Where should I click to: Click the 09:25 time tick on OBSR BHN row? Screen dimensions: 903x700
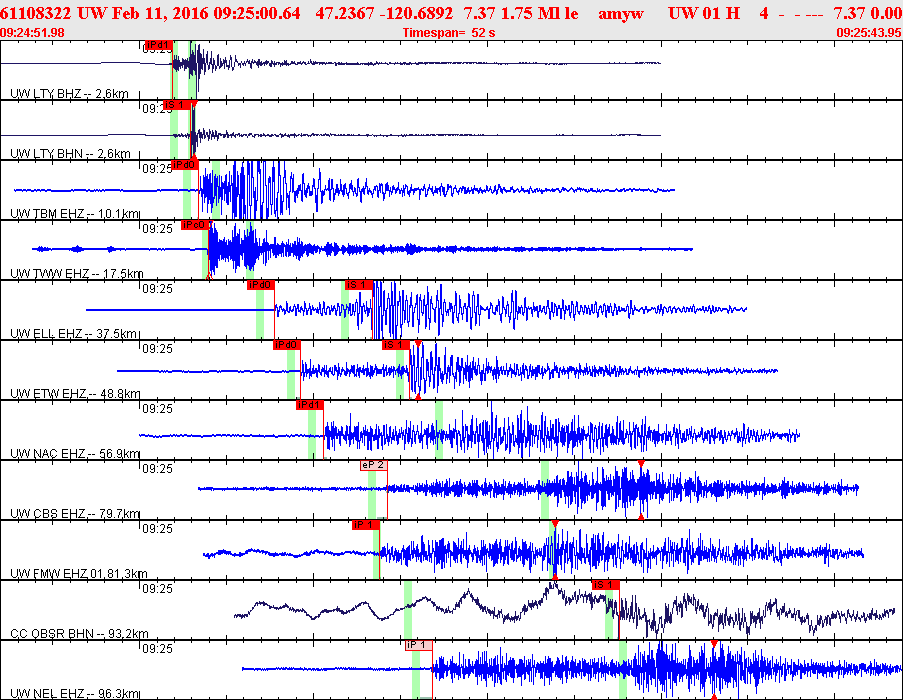pos(157,588)
